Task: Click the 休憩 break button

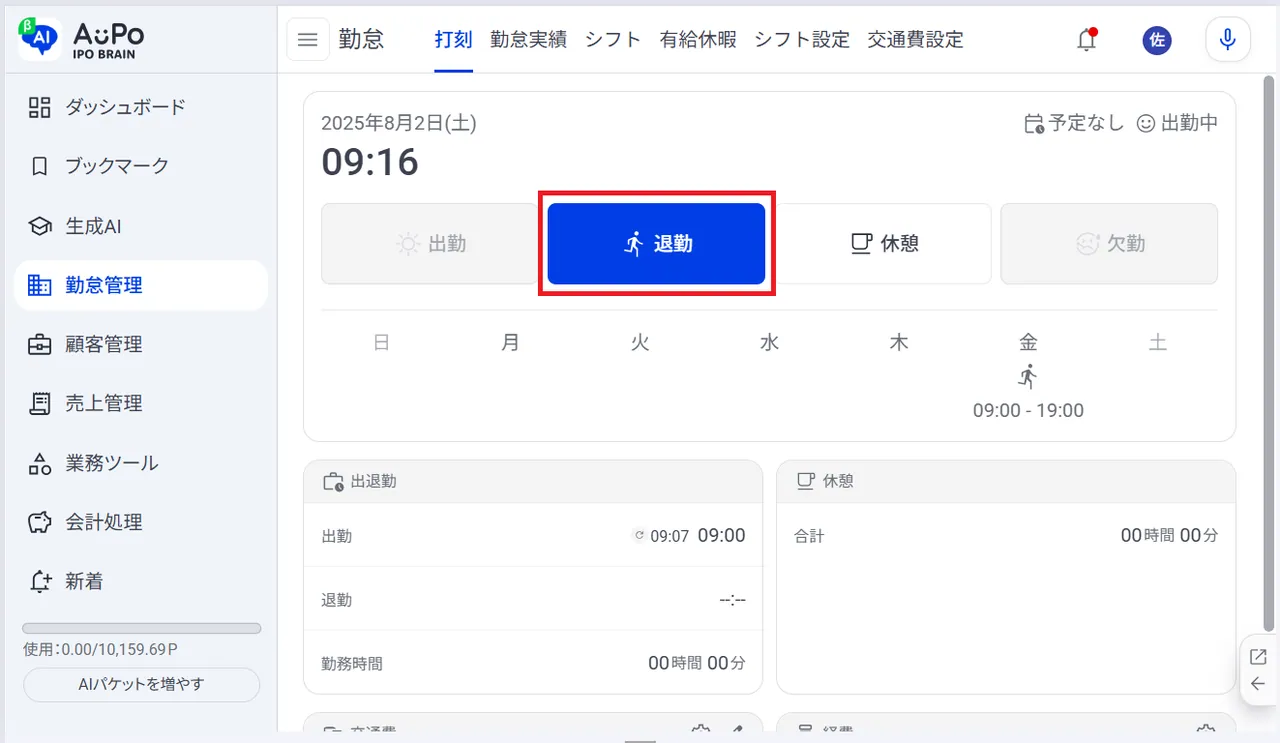Action: [x=883, y=244]
